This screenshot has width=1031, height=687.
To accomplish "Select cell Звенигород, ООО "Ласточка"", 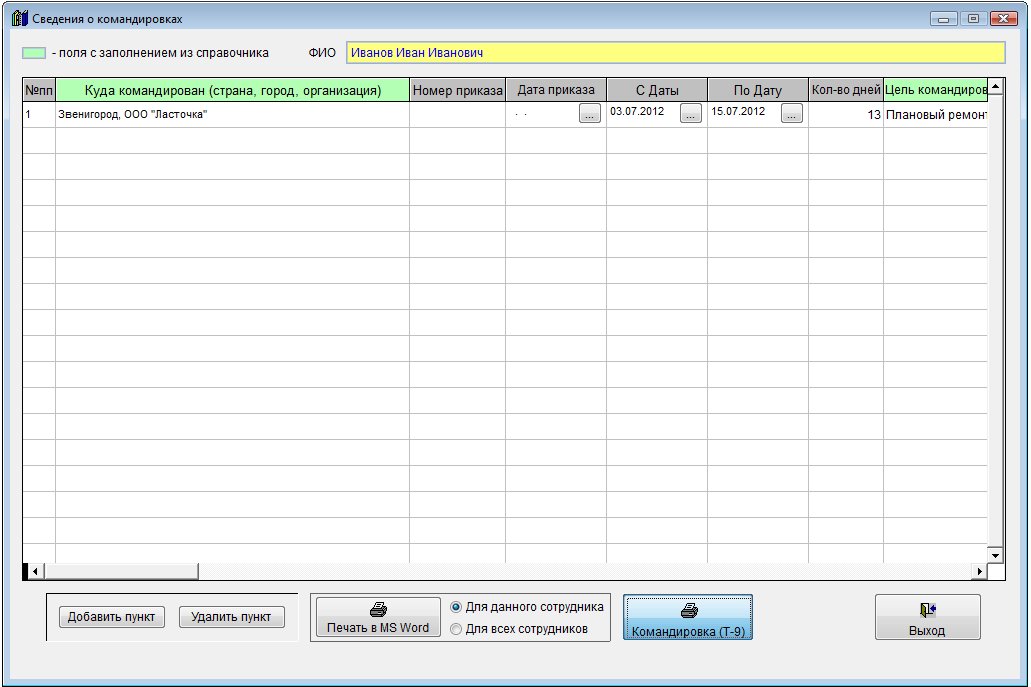I will [x=233, y=114].
